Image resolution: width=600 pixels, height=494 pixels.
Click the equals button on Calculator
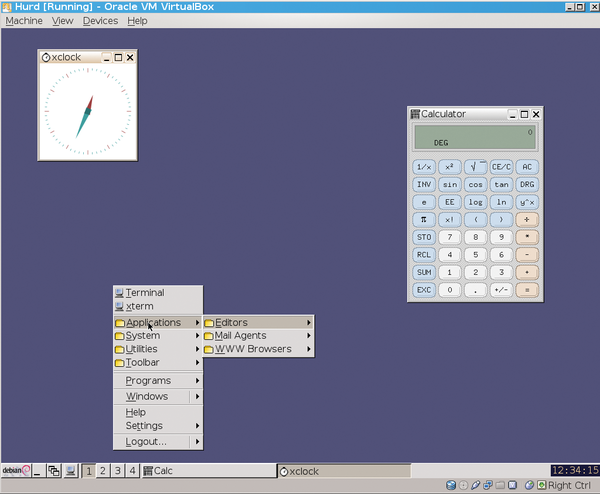pos(527,290)
